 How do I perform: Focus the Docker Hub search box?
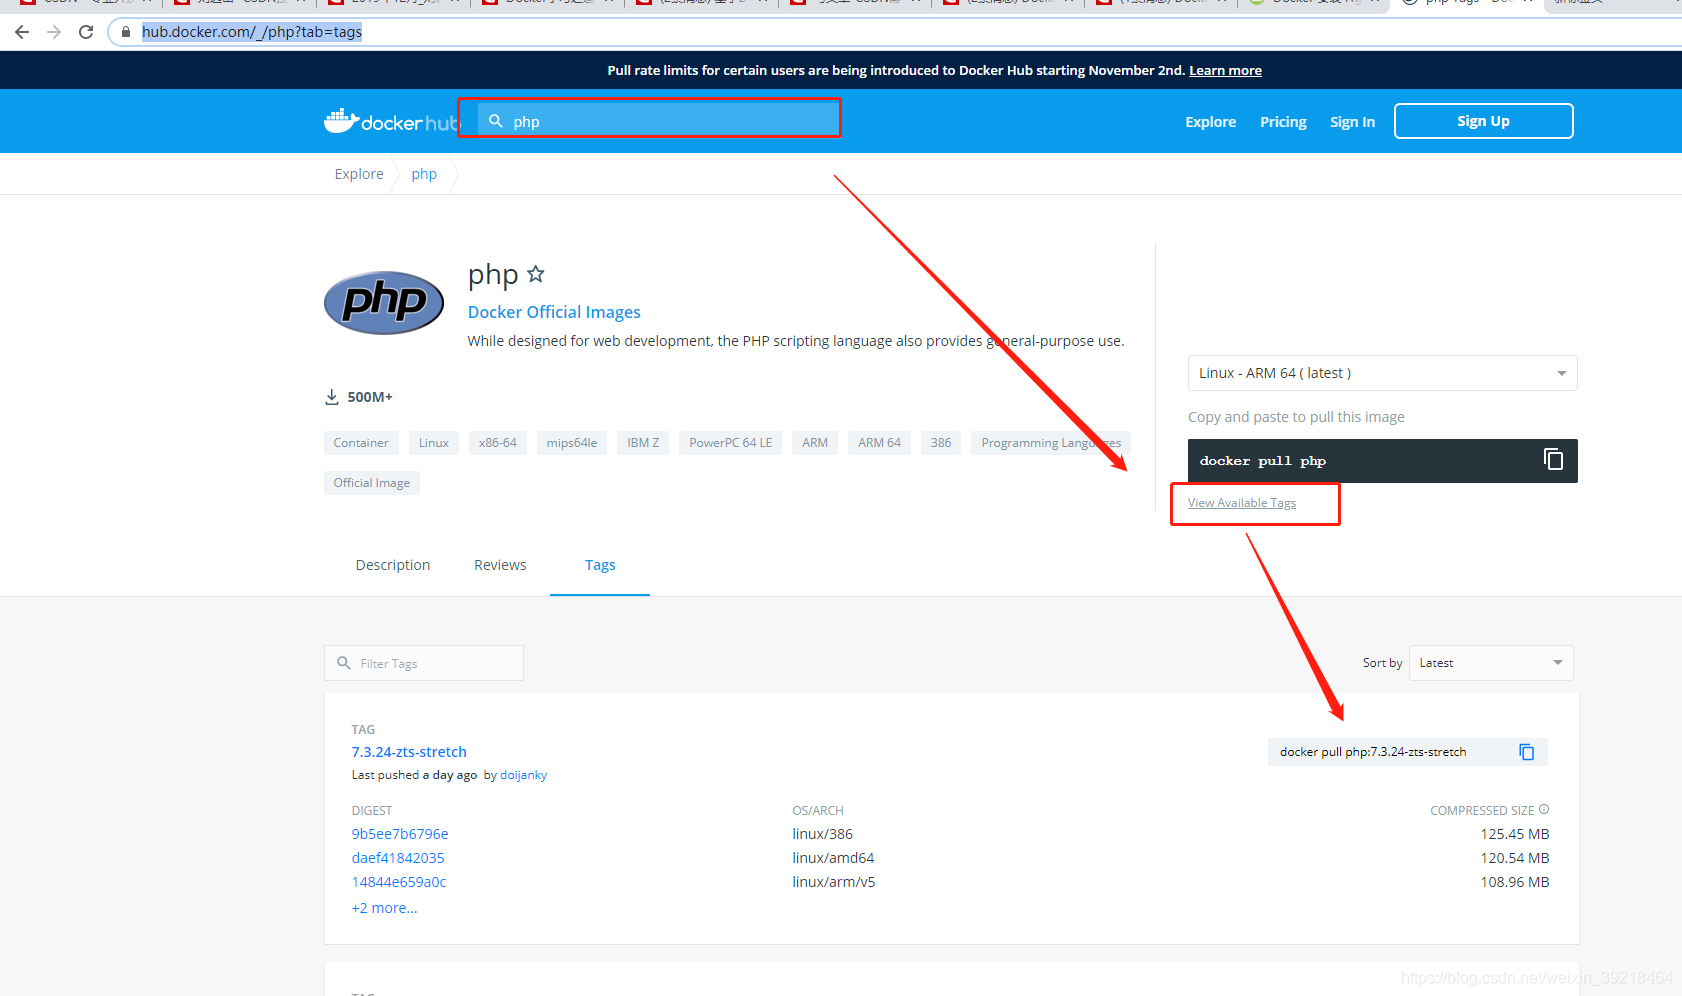click(660, 121)
